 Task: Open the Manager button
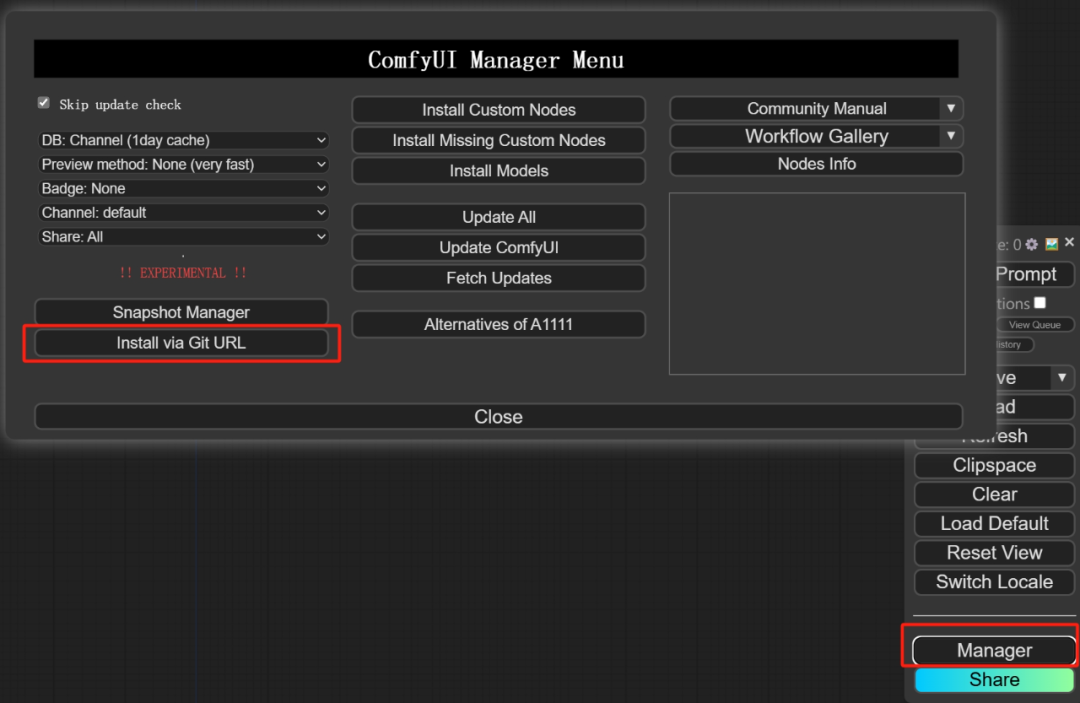pos(994,650)
